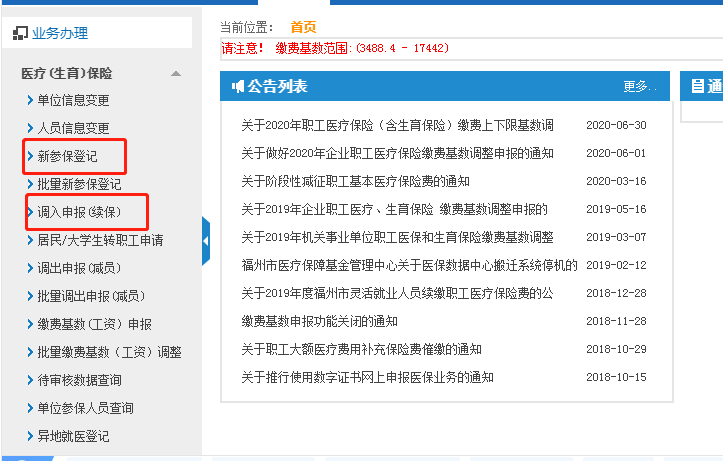723x461 pixels.
Task: Open 缴费基数(工资)申报 item
Action: [95, 325]
